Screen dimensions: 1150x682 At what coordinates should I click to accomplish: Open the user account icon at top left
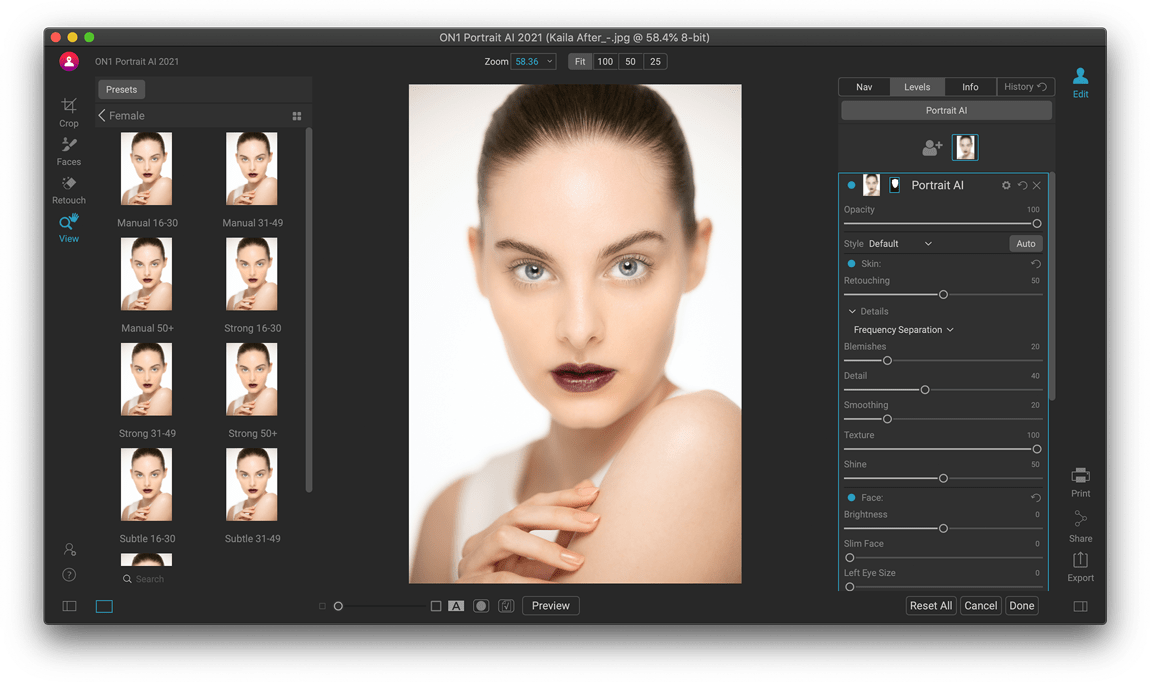pyautogui.click(x=69, y=62)
